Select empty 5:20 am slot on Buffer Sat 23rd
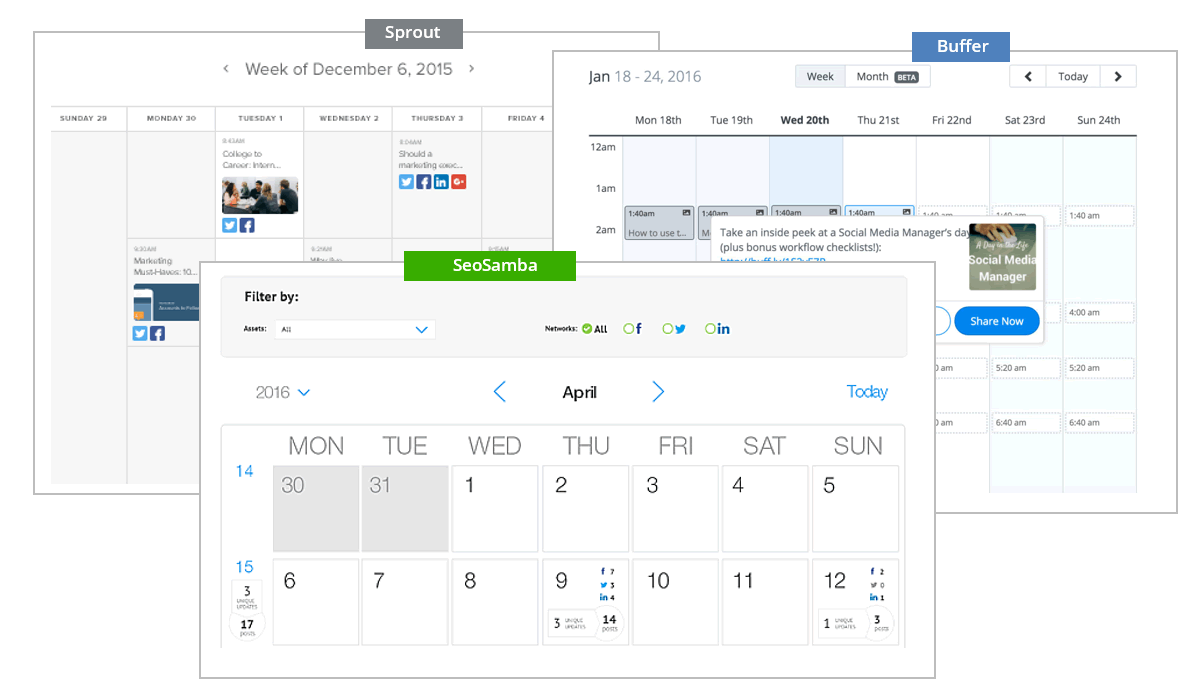The height and width of the screenshot is (698, 1200). click(1026, 368)
